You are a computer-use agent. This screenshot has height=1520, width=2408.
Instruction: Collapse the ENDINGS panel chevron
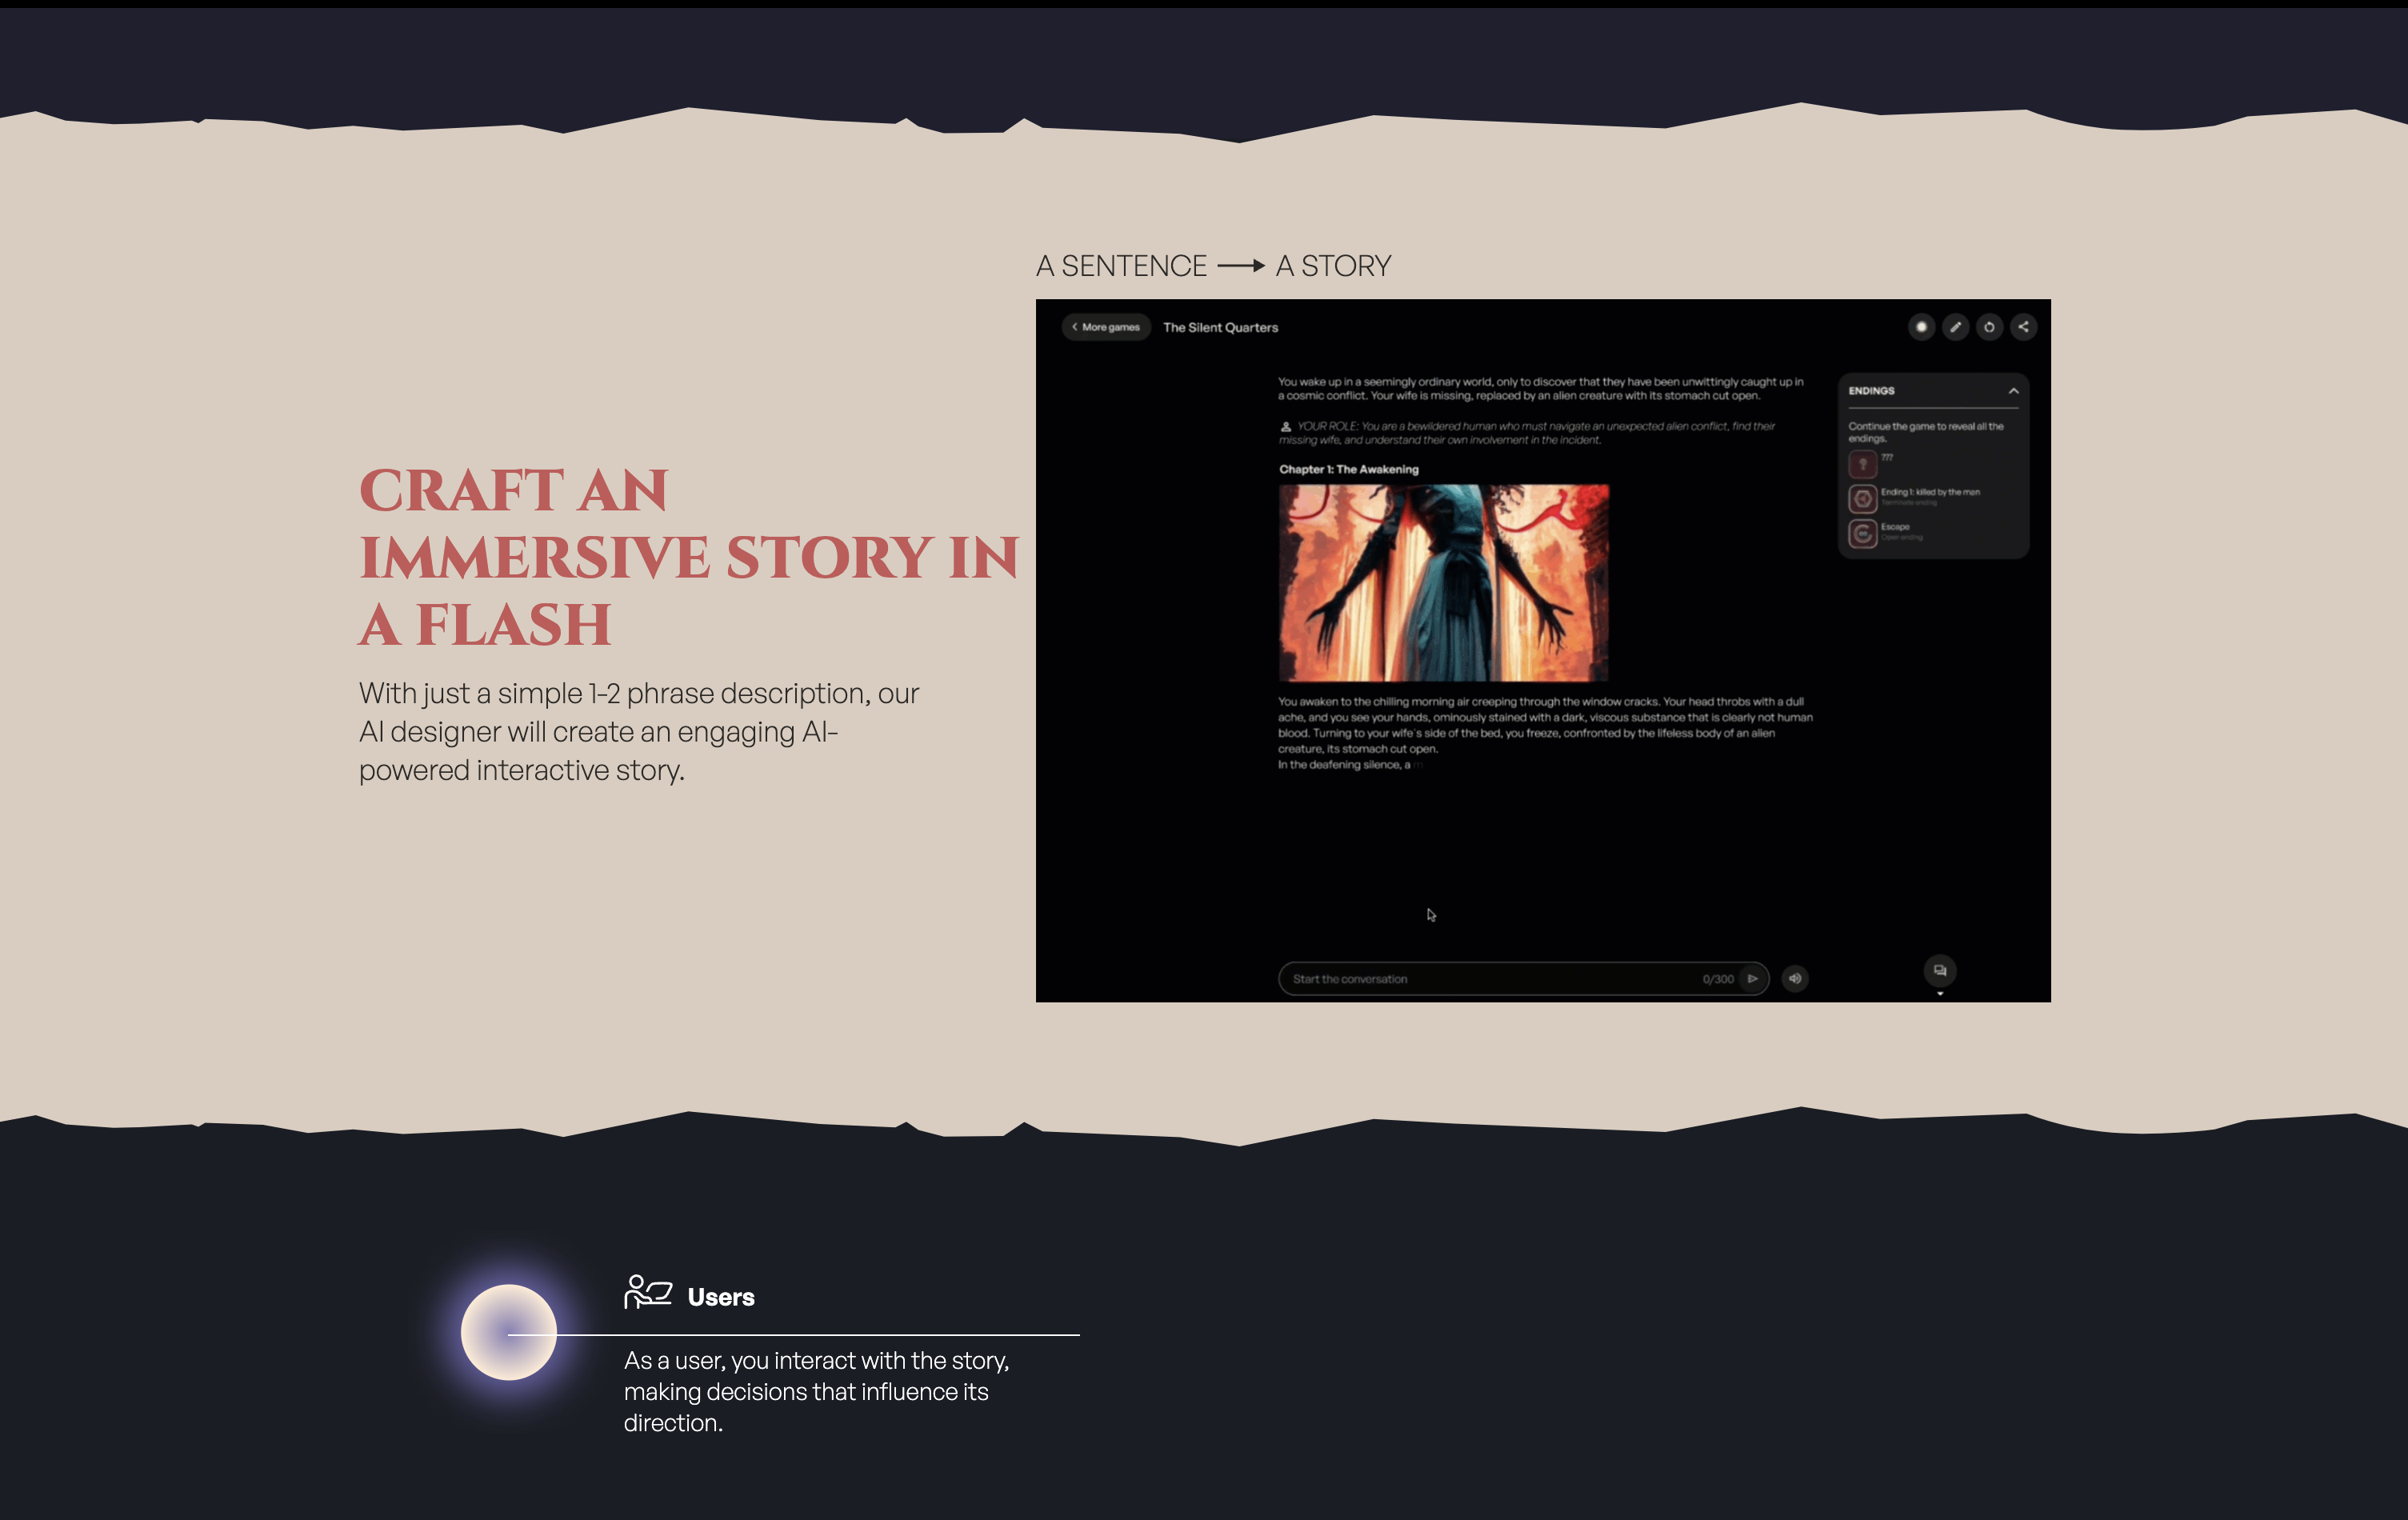point(2013,391)
